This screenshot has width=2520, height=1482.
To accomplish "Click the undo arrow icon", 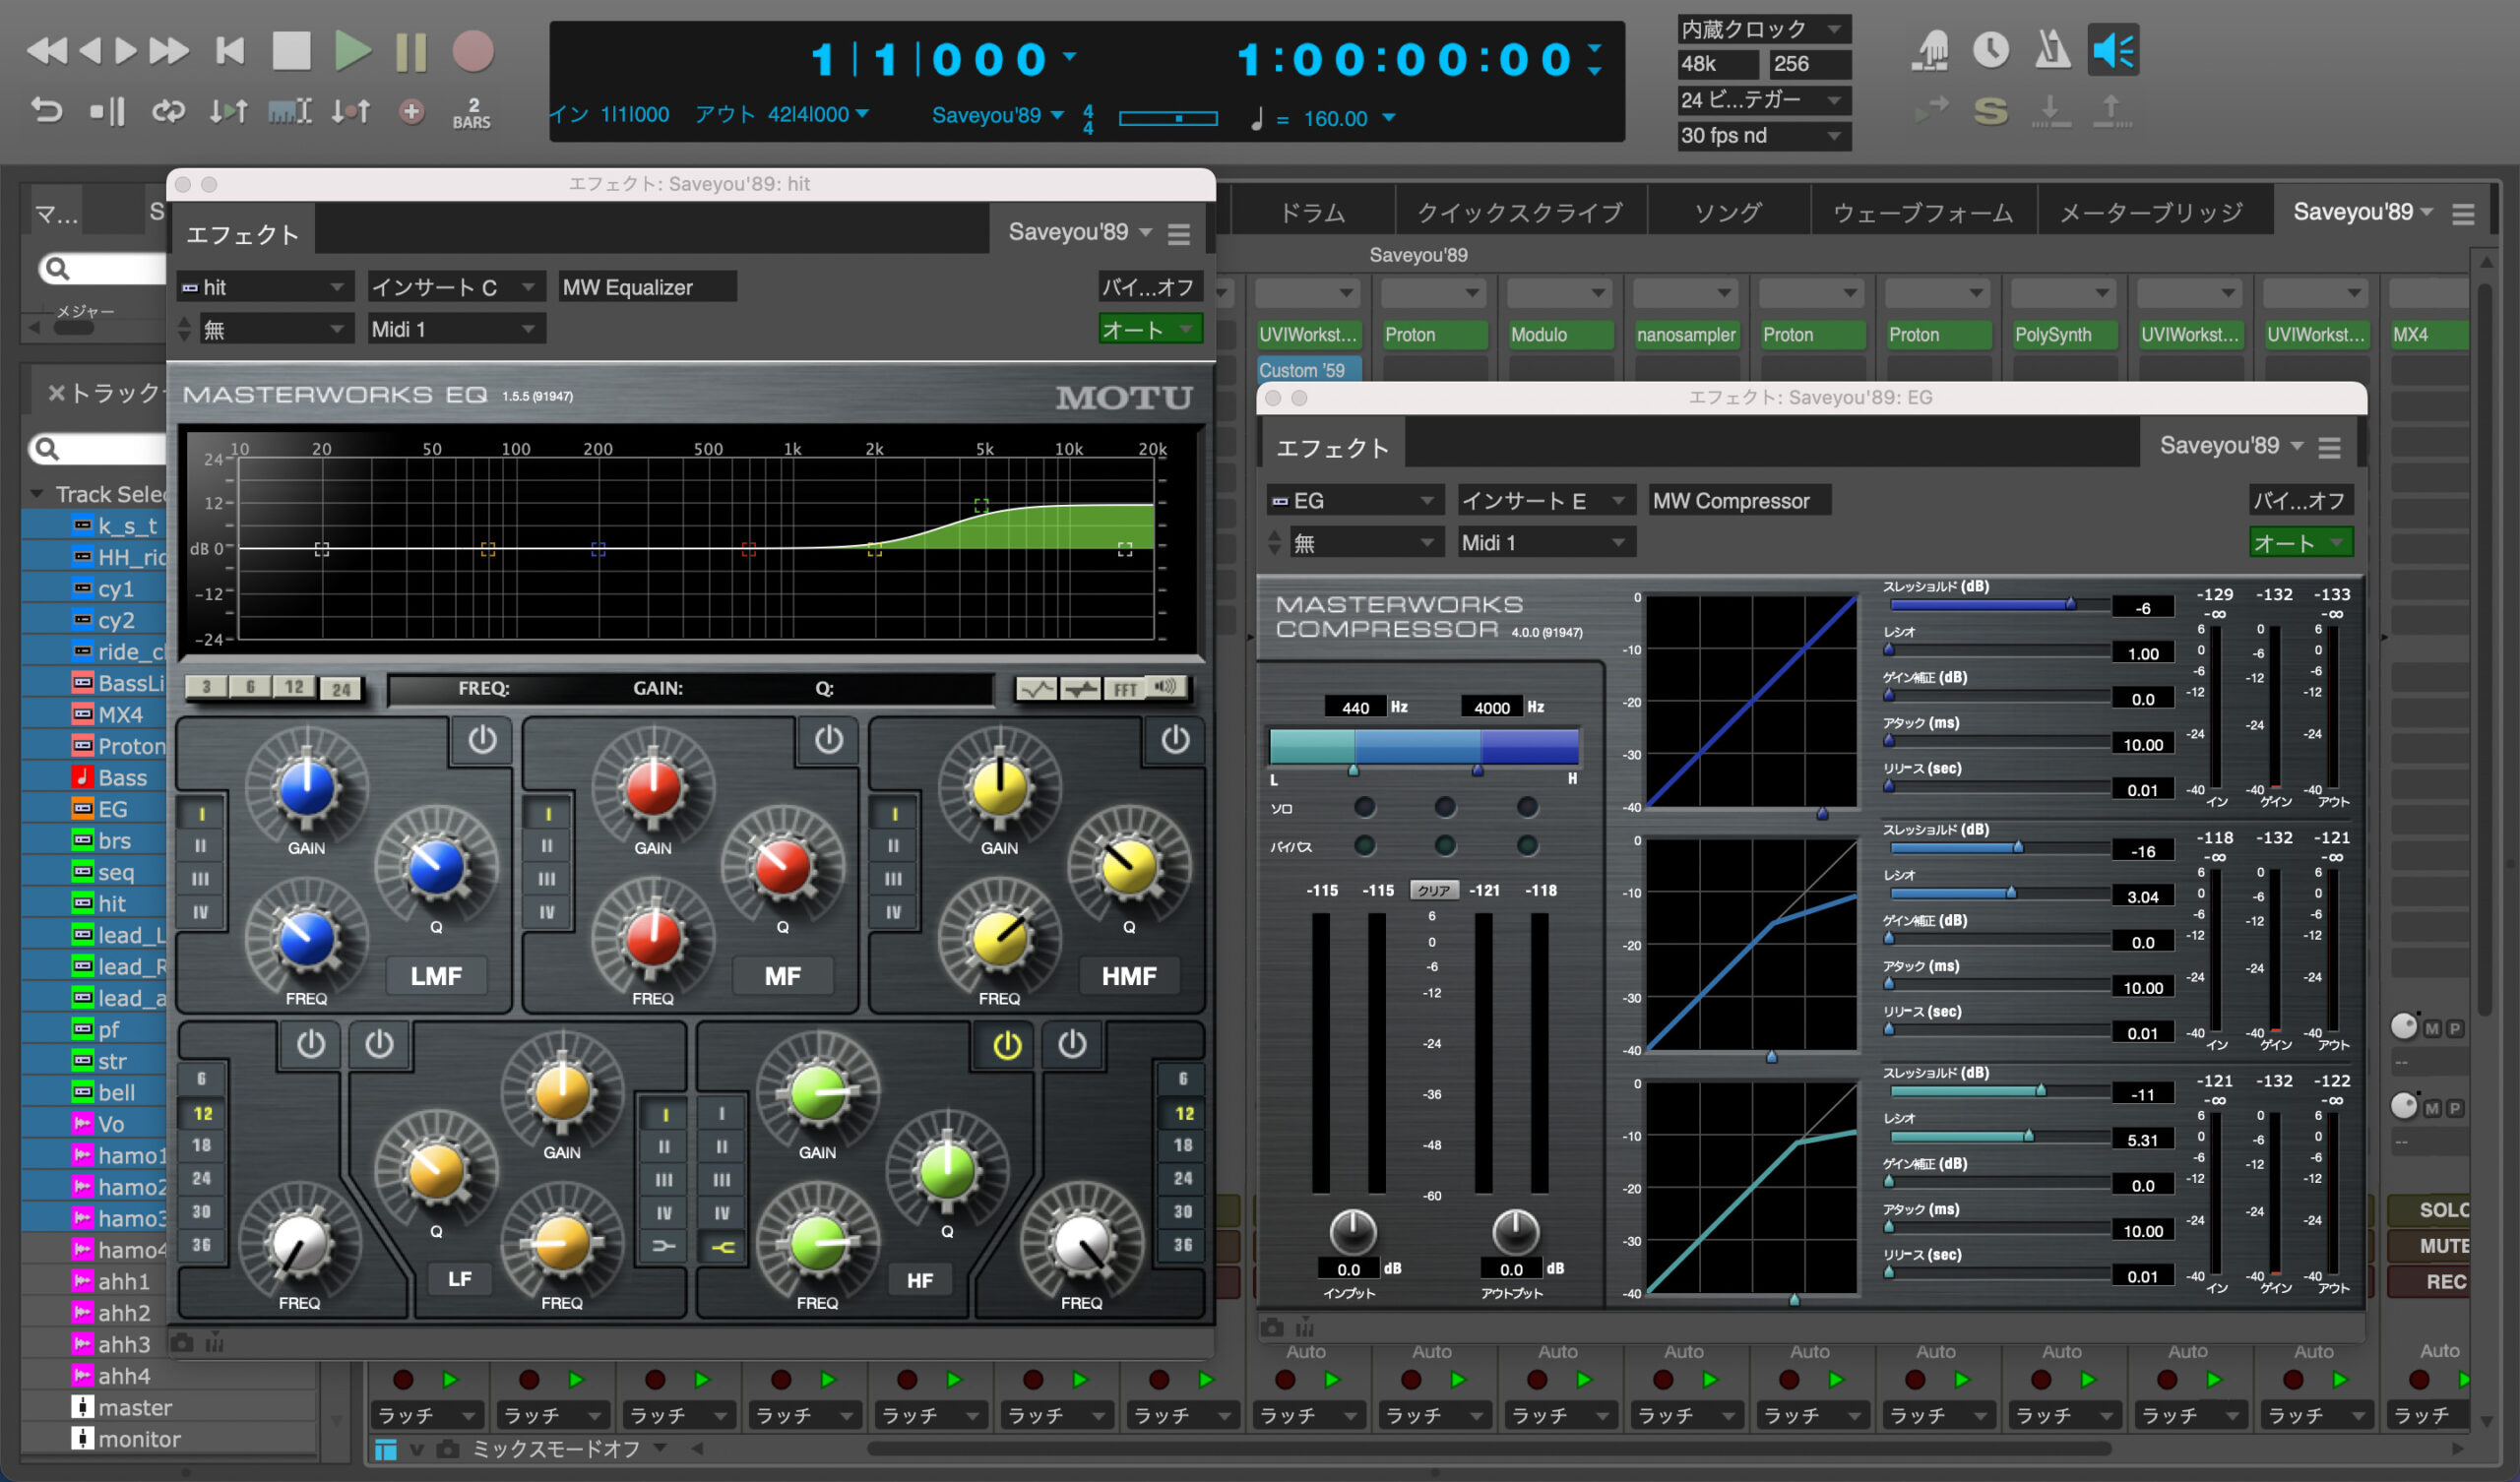I will 46,110.
